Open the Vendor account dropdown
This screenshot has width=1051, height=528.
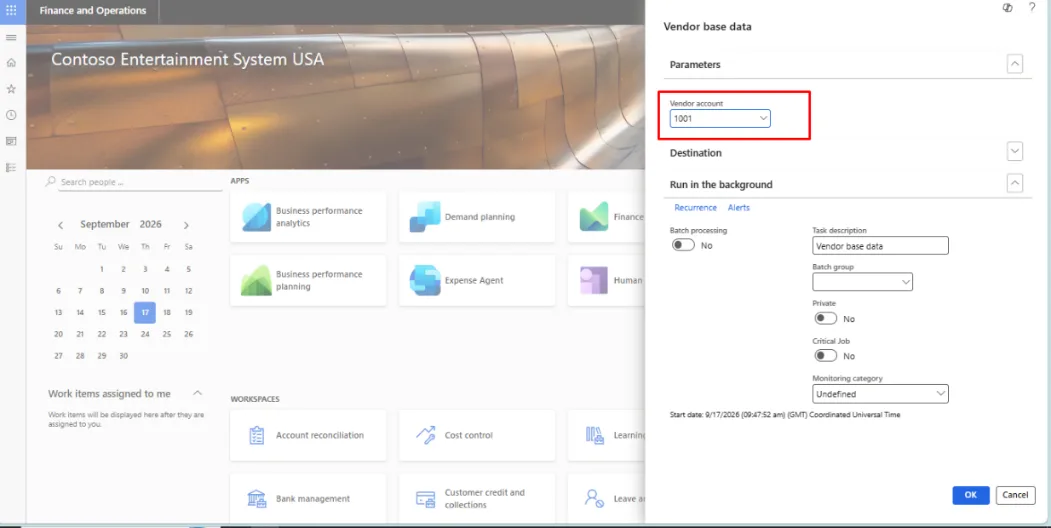[x=763, y=119]
